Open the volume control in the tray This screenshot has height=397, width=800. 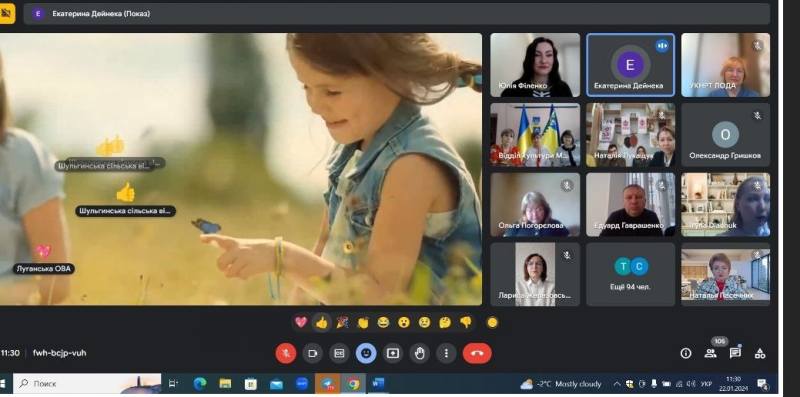pyautogui.click(x=691, y=384)
